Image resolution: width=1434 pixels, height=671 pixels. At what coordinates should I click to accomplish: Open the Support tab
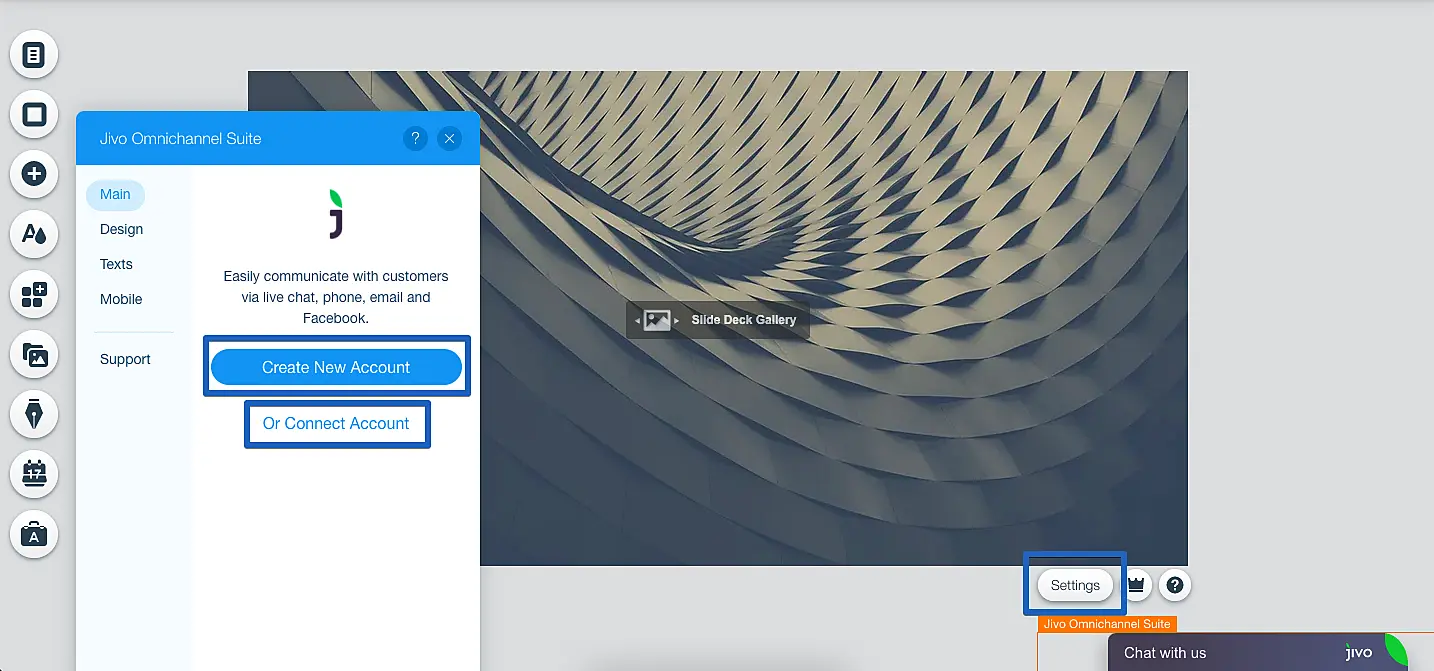tap(125, 359)
